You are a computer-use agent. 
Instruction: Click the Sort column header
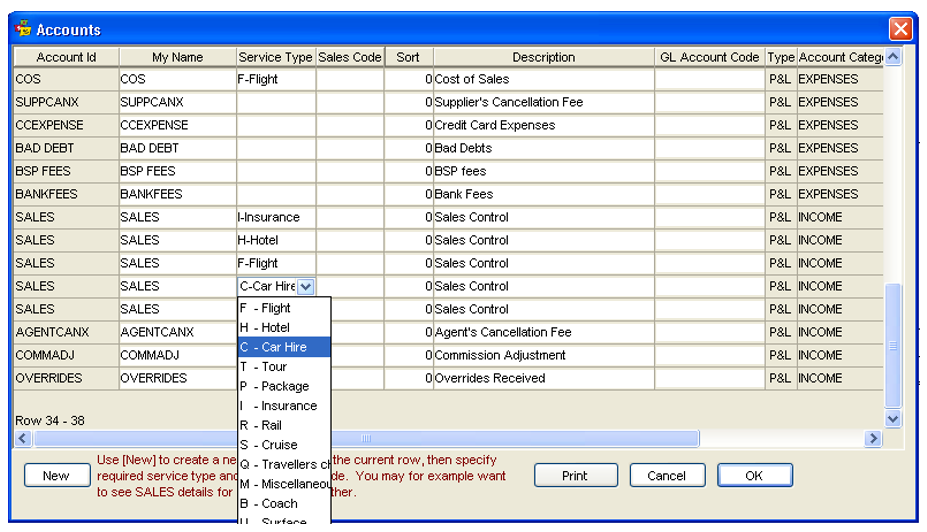click(x=409, y=57)
